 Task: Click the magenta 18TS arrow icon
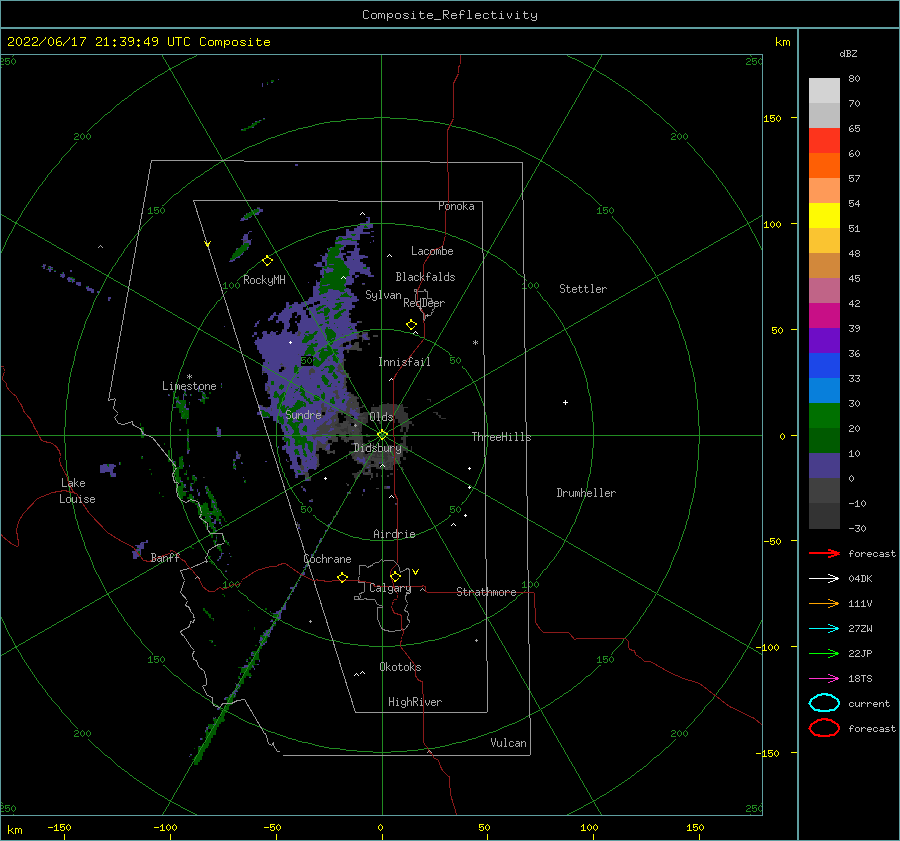pos(824,679)
